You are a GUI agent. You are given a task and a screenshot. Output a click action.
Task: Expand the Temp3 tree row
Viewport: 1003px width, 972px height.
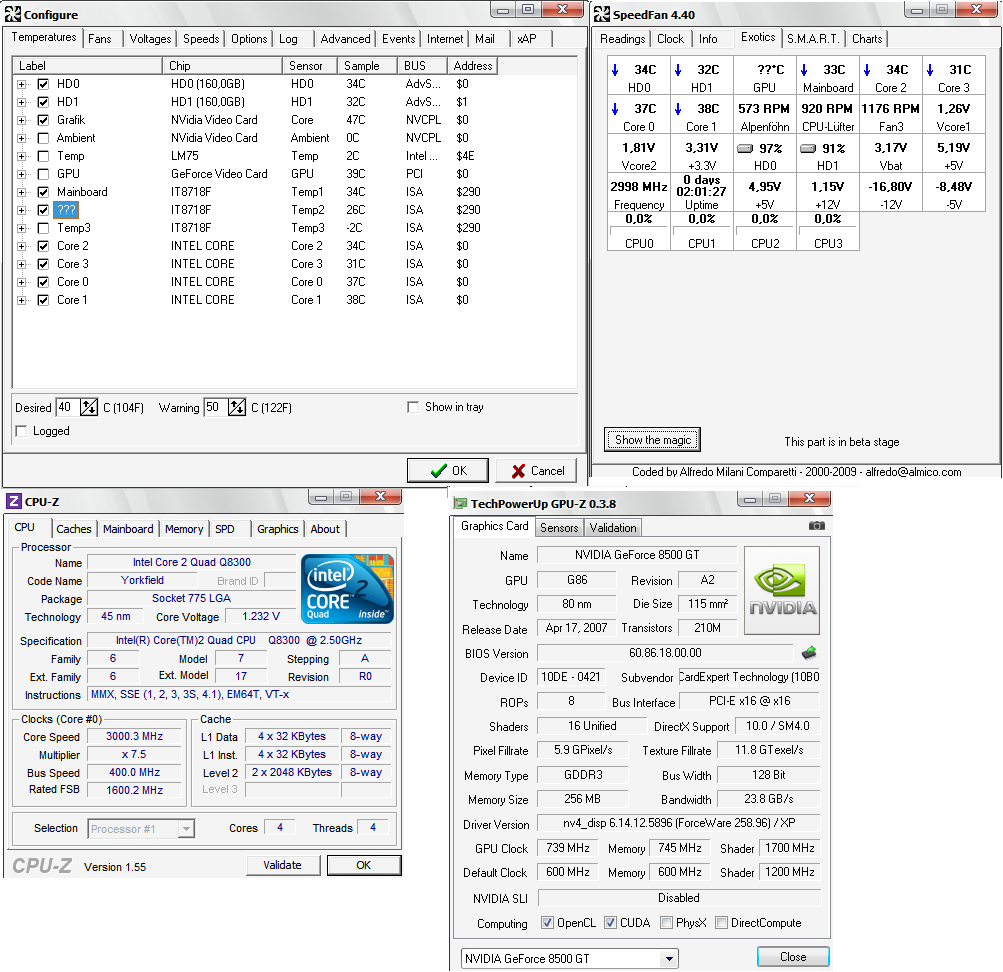click(x=22, y=228)
